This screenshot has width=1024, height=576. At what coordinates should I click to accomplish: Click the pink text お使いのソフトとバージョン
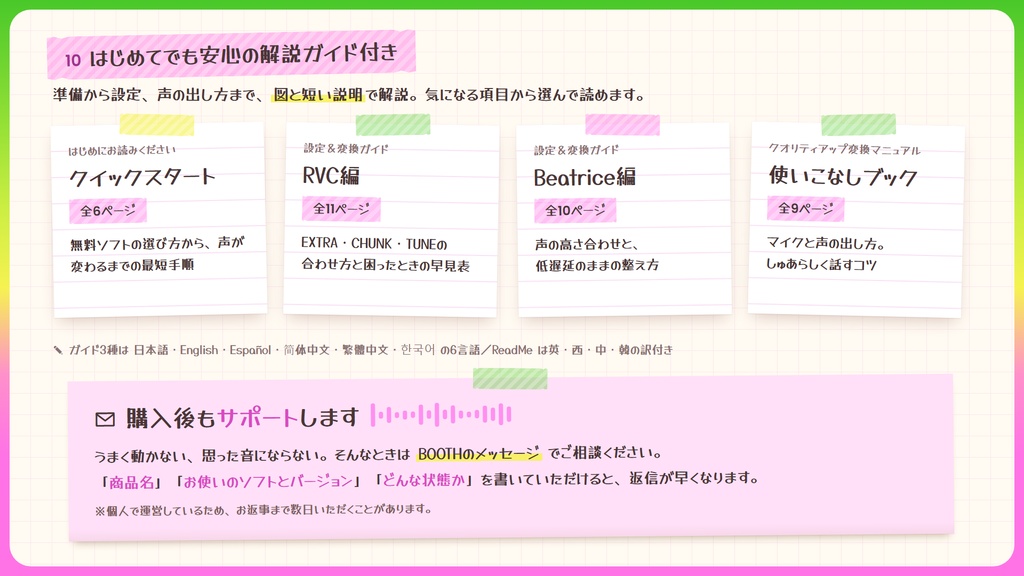click(x=268, y=481)
